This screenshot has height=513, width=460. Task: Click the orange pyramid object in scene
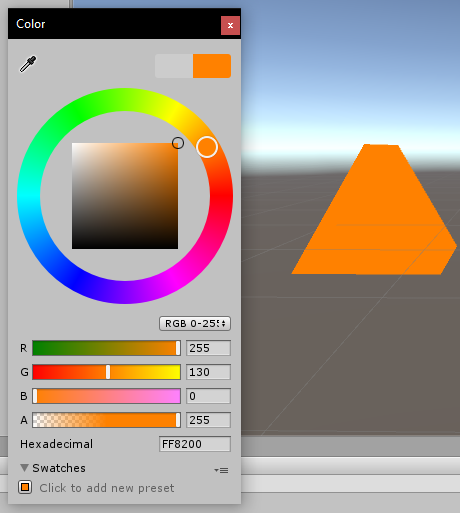pos(374,210)
